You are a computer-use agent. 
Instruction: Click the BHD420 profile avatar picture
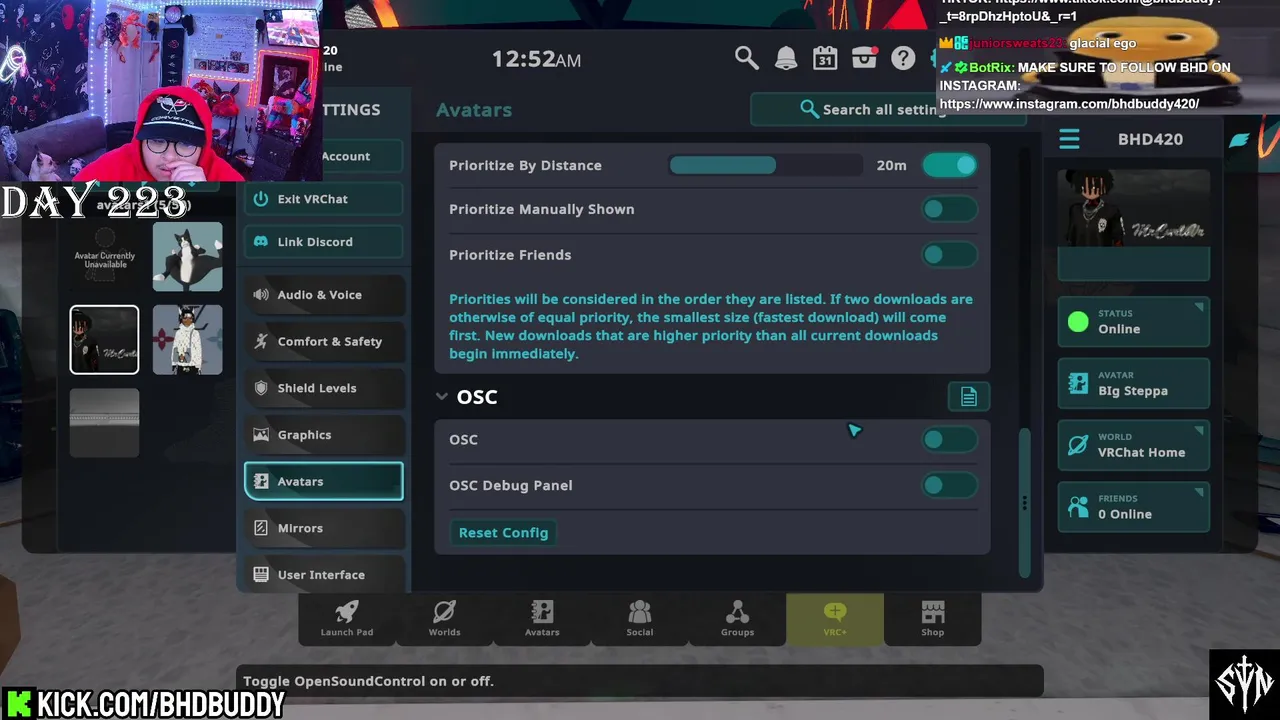(x=1133, y=208)
